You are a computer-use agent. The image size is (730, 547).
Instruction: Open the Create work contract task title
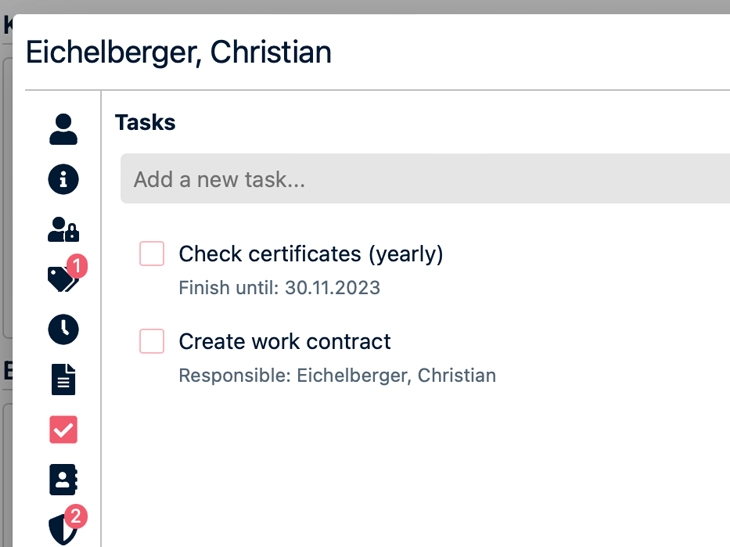click(284, 341)
